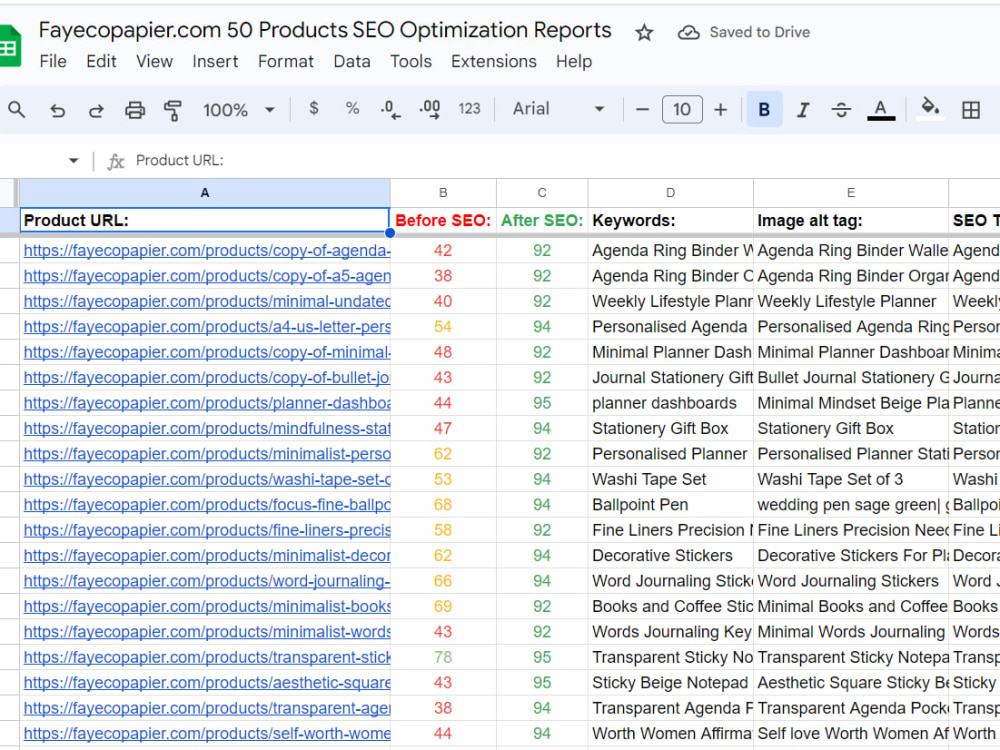
Task: Open the Google Sheets home icon
Action: click(10, 46)
